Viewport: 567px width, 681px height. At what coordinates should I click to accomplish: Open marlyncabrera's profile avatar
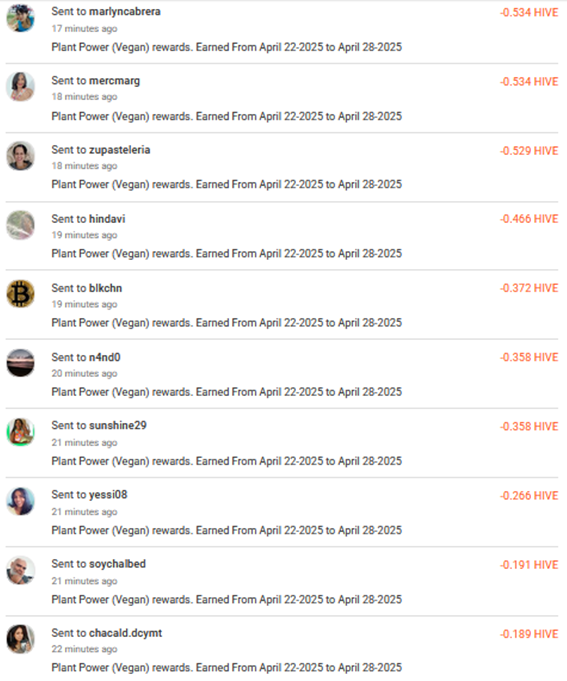[20, 18]
